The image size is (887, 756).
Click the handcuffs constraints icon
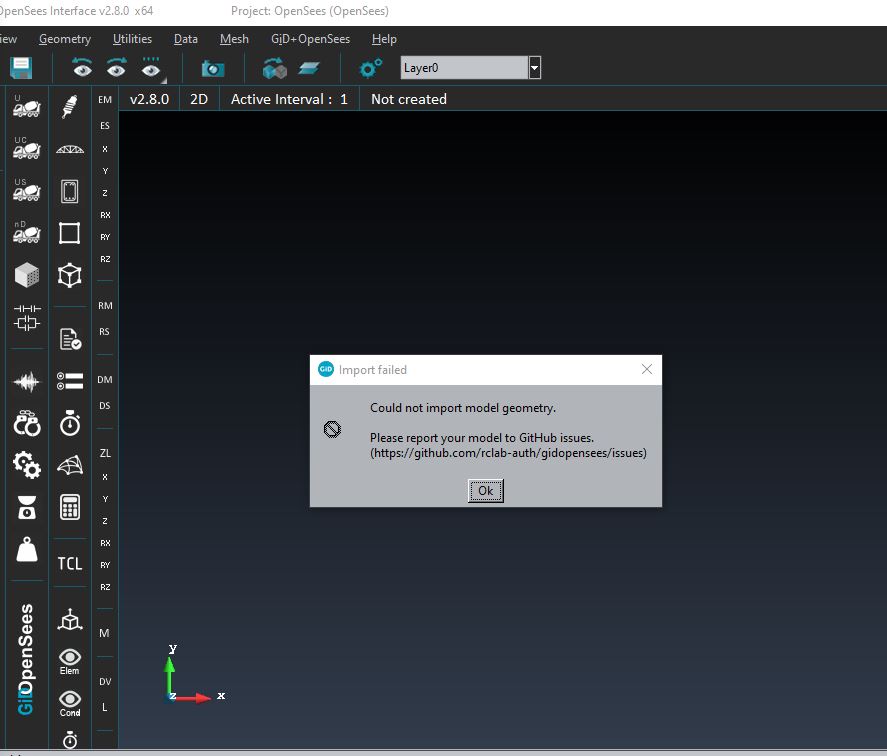(x=27, y=423)
